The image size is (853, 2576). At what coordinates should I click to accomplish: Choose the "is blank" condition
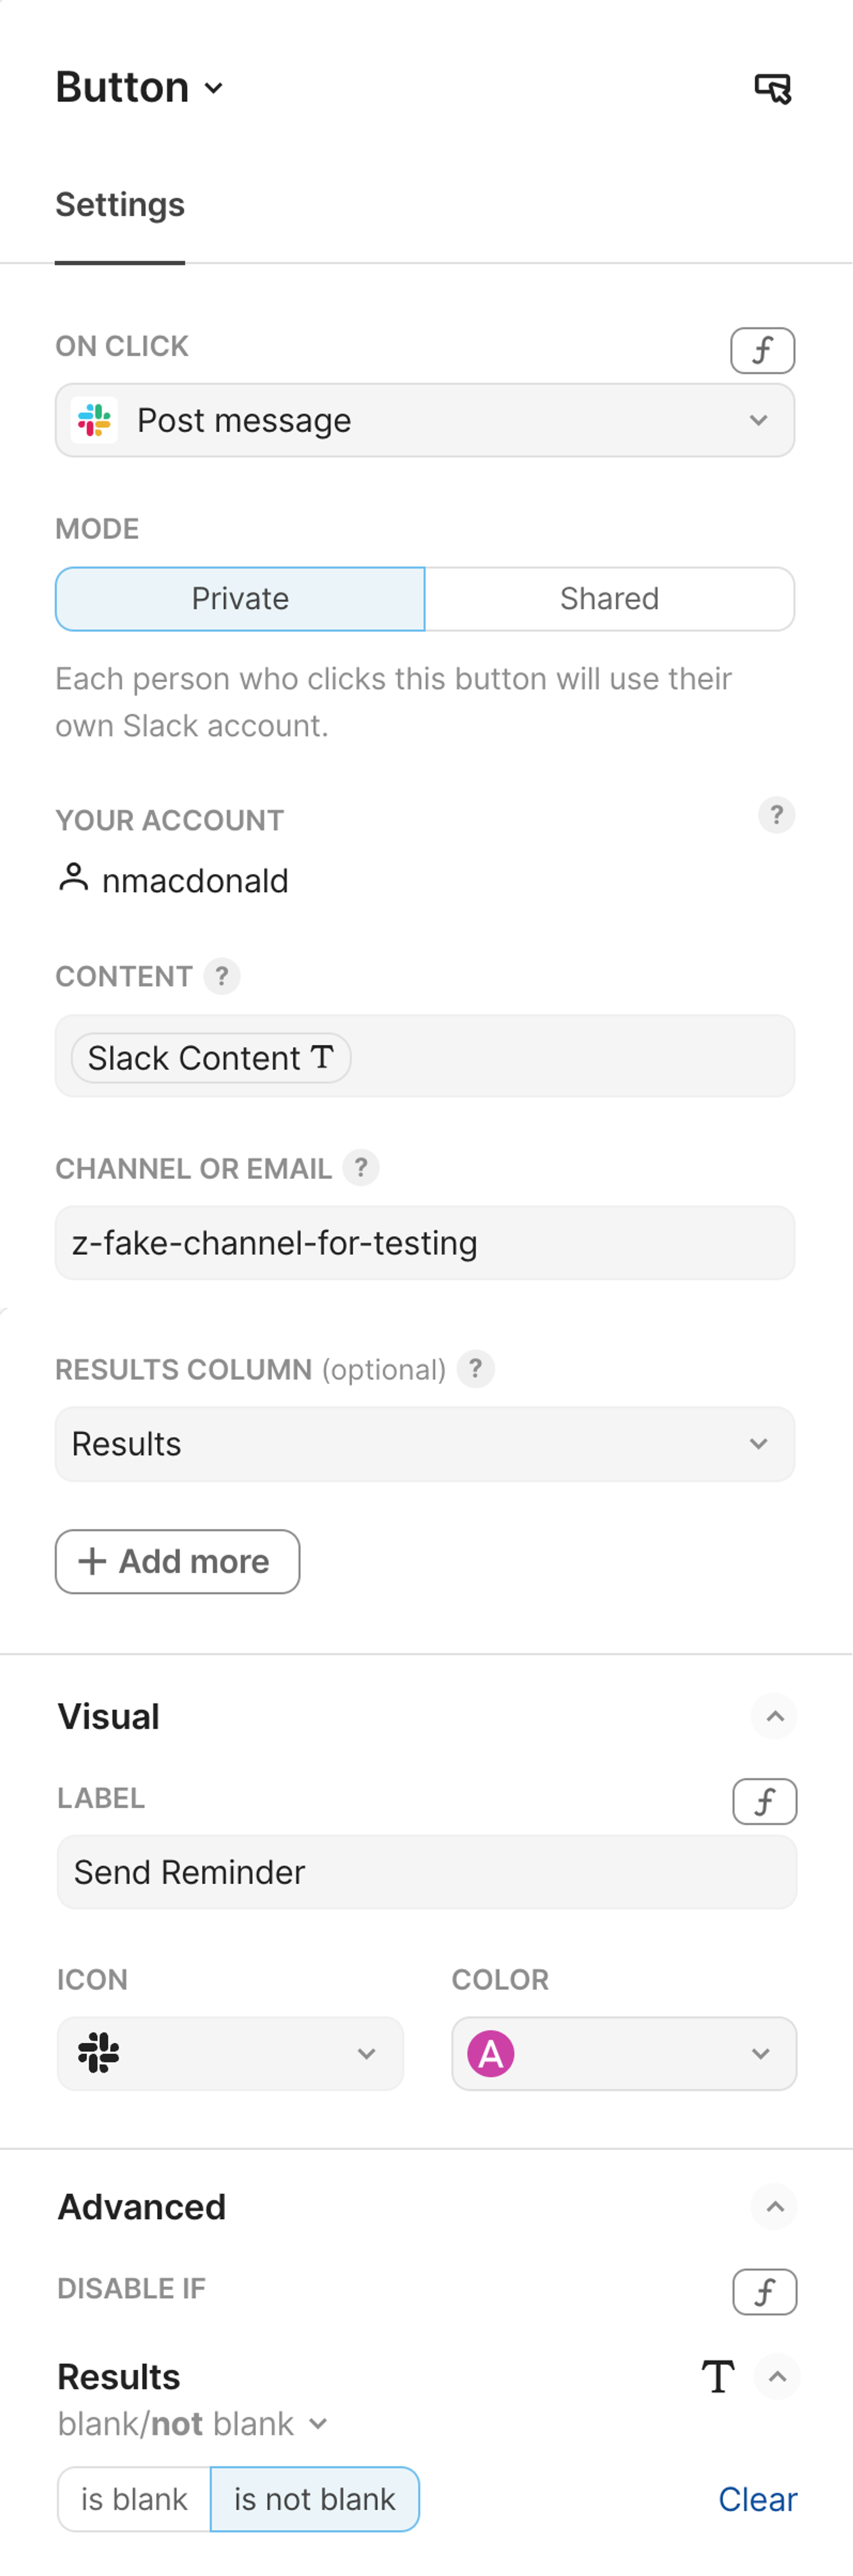134,2499
